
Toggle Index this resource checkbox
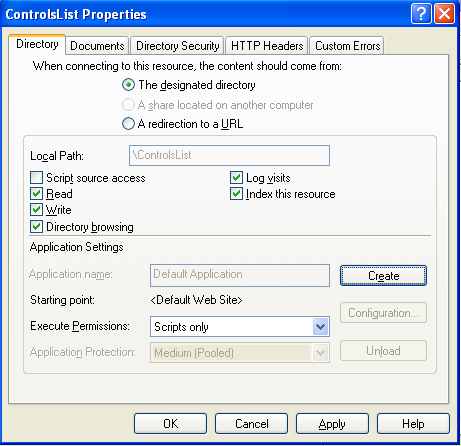click(x=236, y=194)
